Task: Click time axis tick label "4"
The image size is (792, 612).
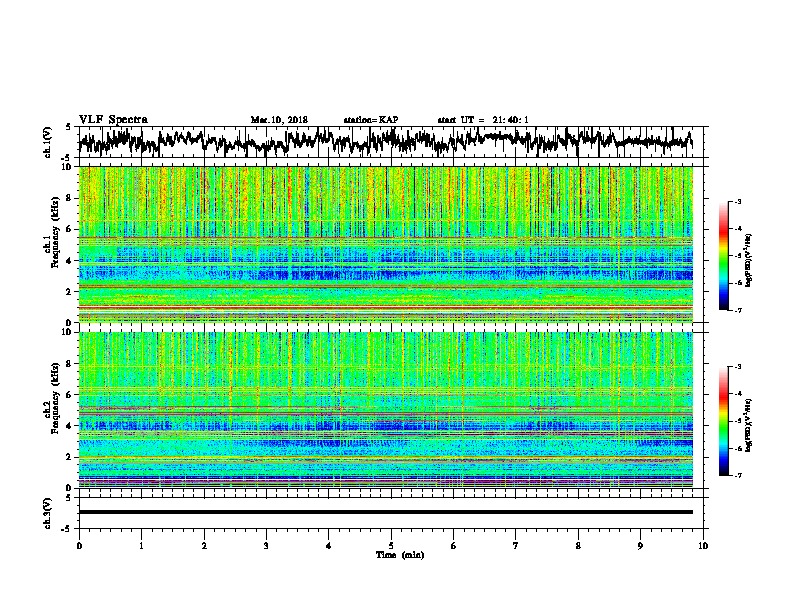Action: pyautogui.click(x=329, y=546)
